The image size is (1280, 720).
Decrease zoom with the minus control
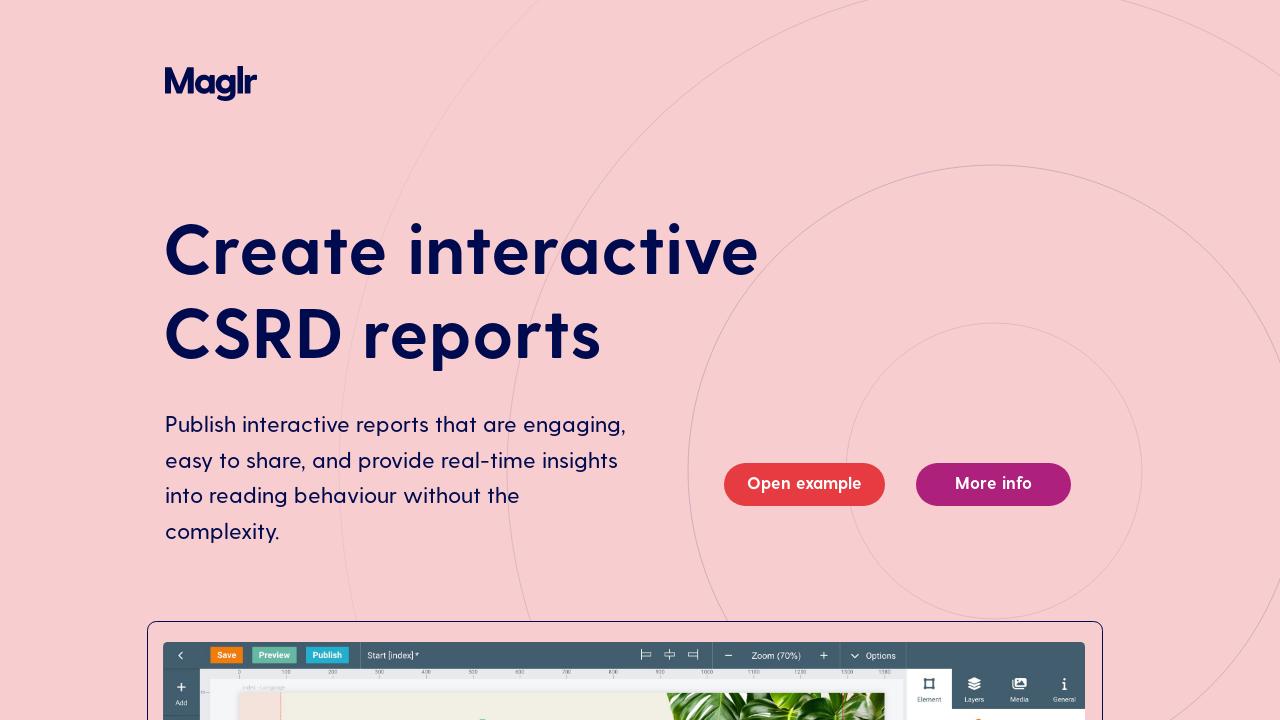point(728,655)
